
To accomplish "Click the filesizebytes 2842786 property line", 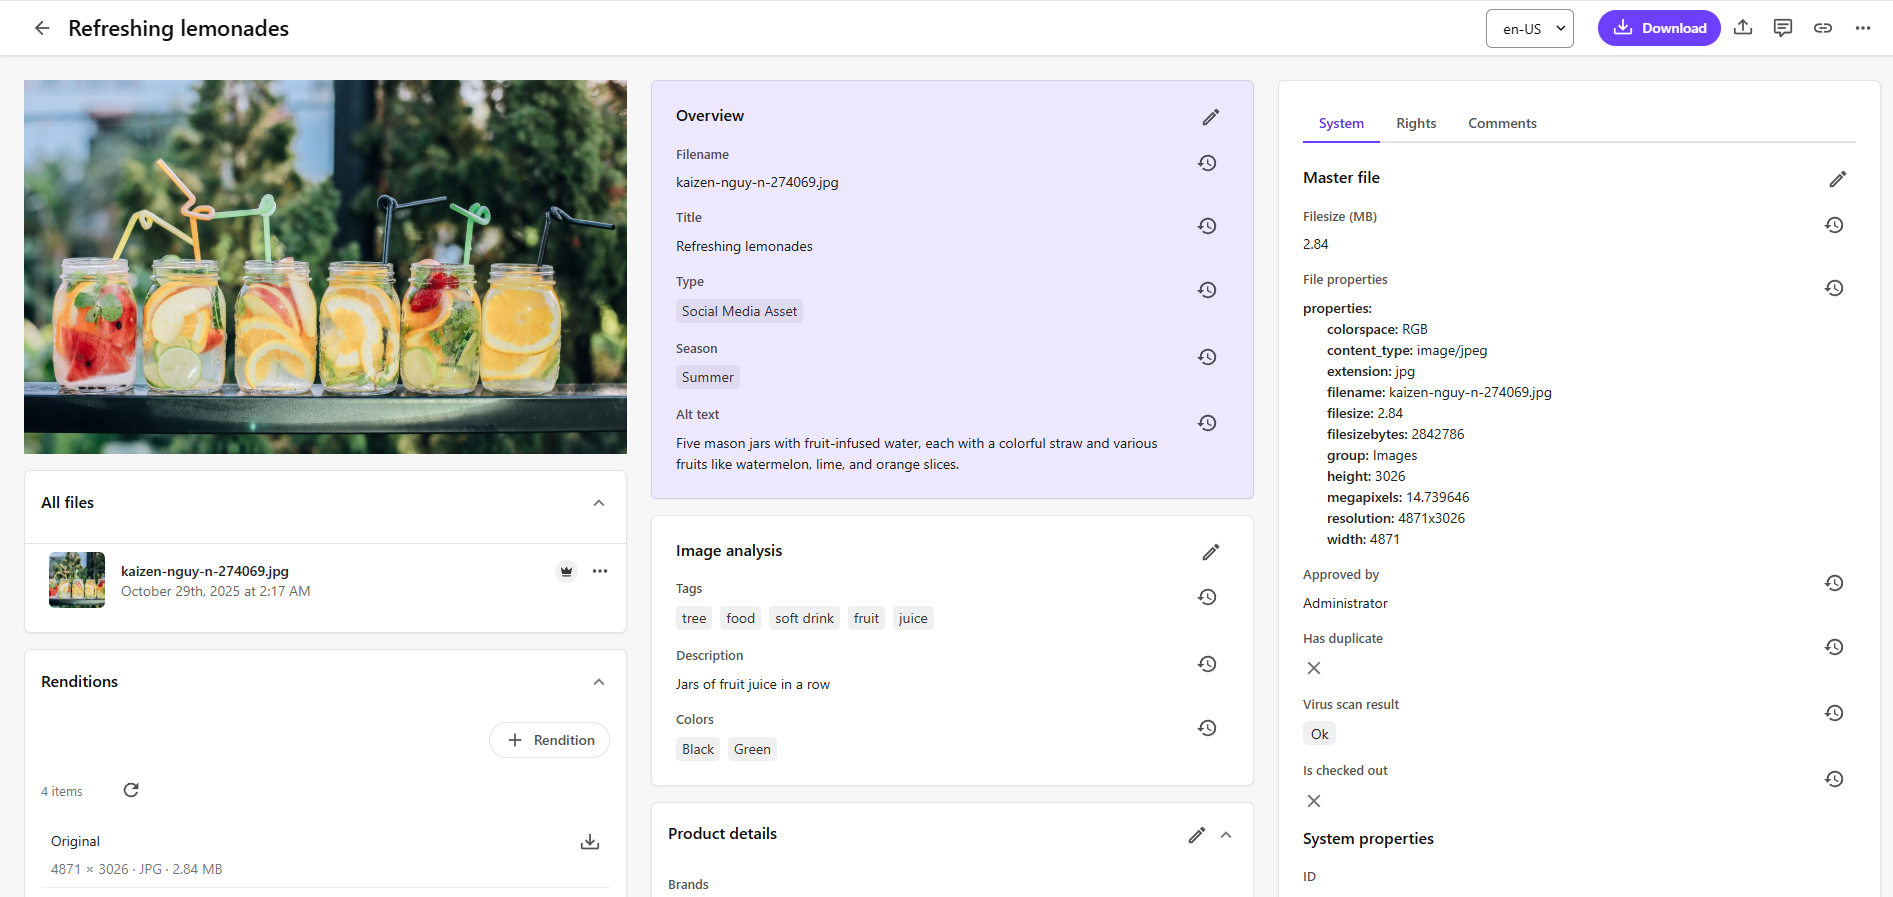I will [1395, 434].
